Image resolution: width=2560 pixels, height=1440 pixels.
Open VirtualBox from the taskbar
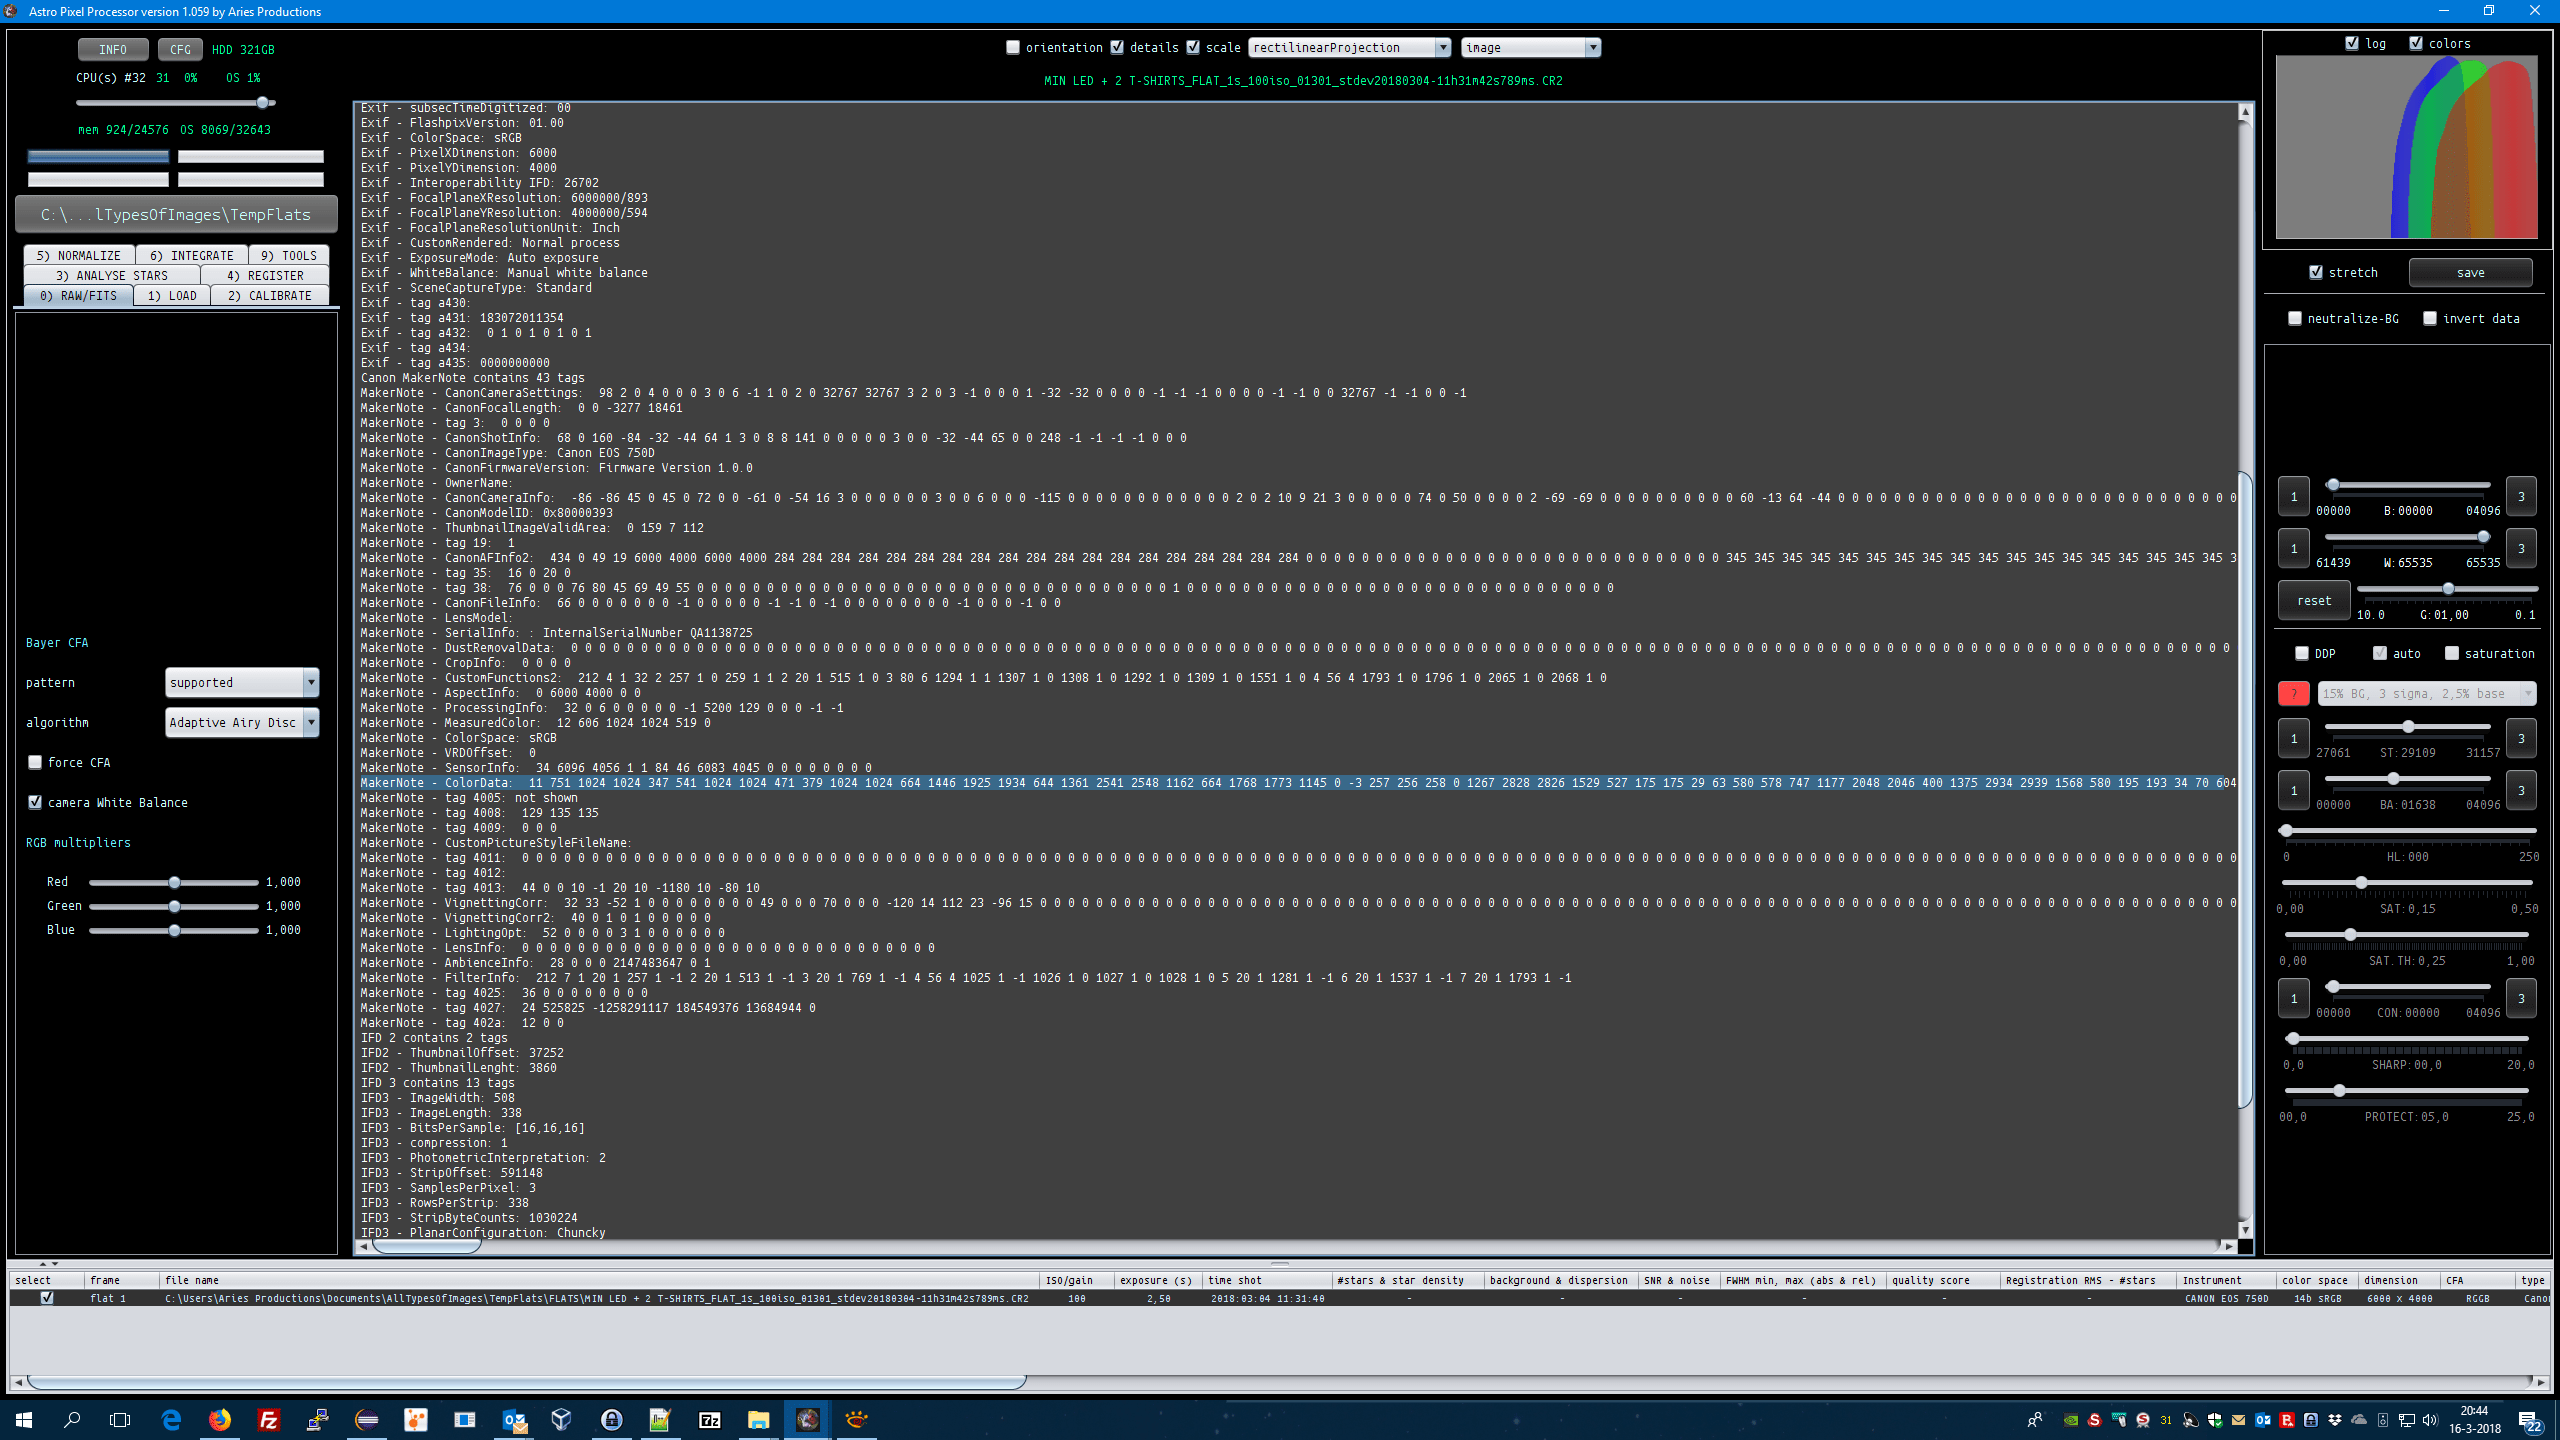click(x=561, y=1419)
